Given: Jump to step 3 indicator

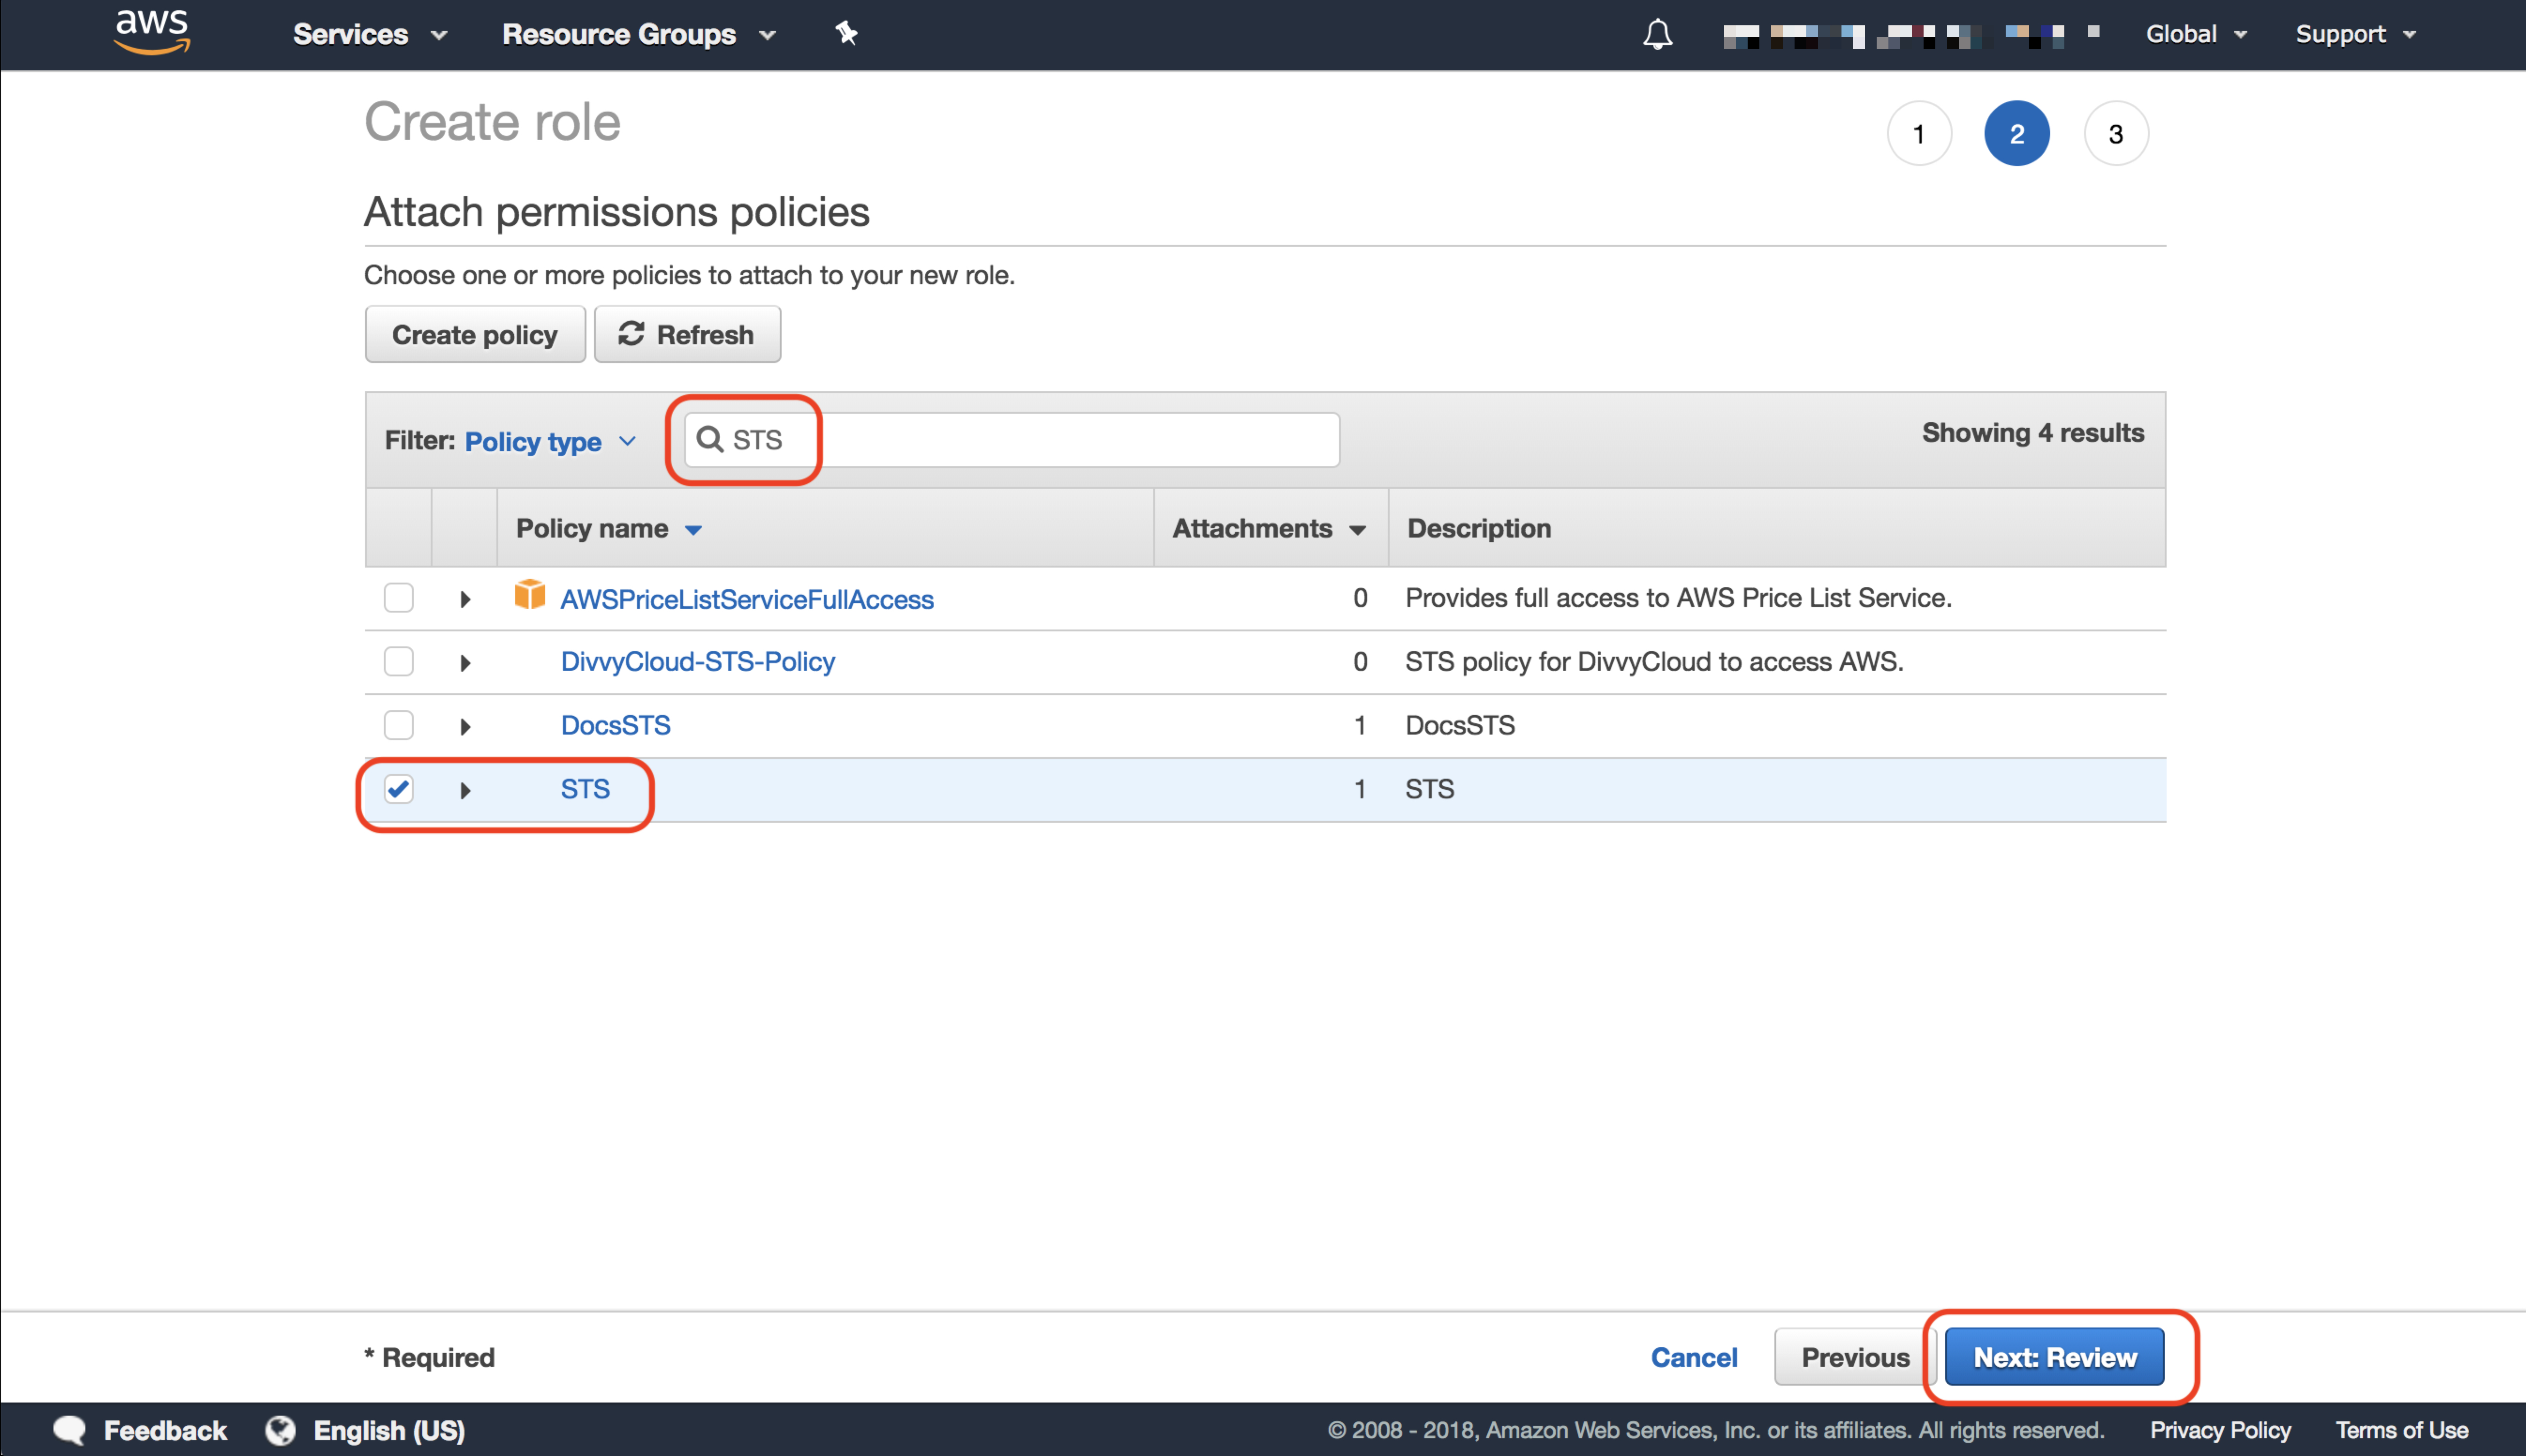Looking at the screenshot, I should point(2115,134).
